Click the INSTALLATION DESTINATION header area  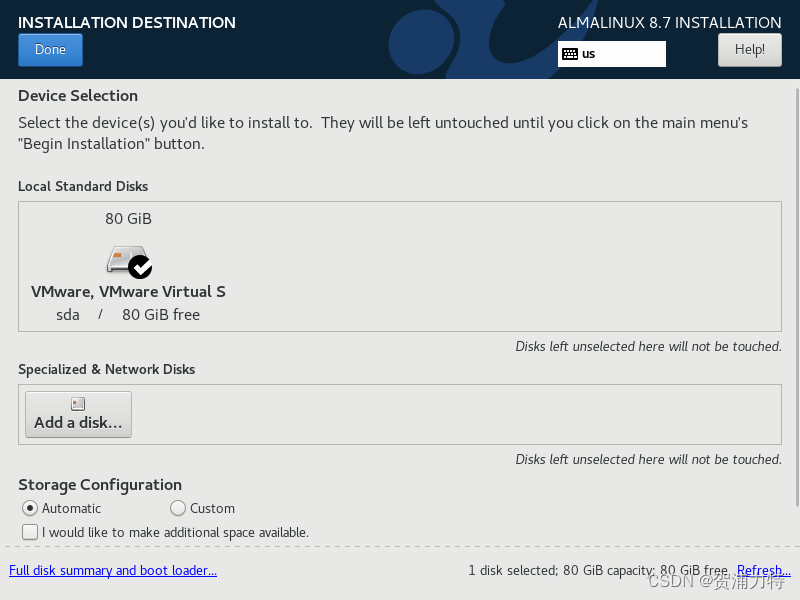coord(126,22)
